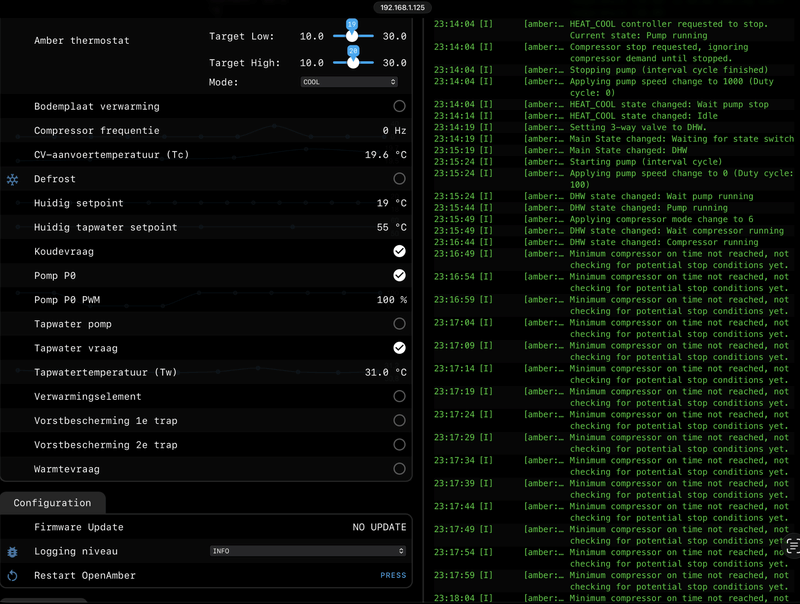Screen dimensions: 800x604
Task: Click PRESS to restart OpenAmber
Action: click(393, 575)
